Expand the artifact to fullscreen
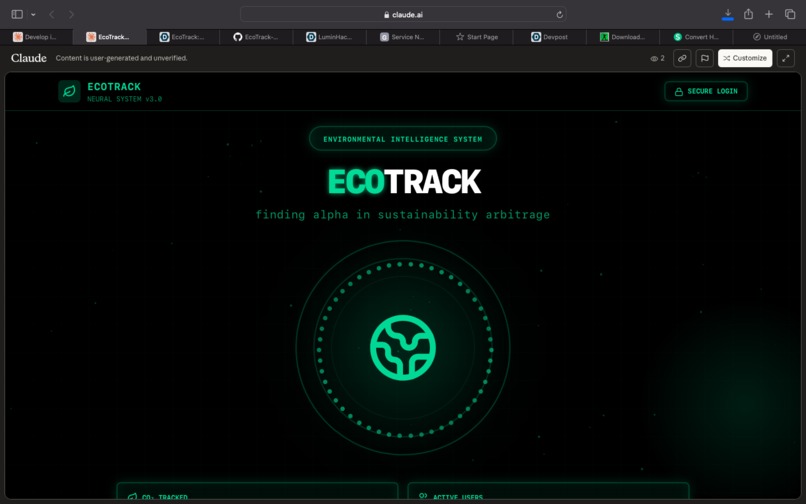This screenshot has height=504, width=806. tap(785, 58)
